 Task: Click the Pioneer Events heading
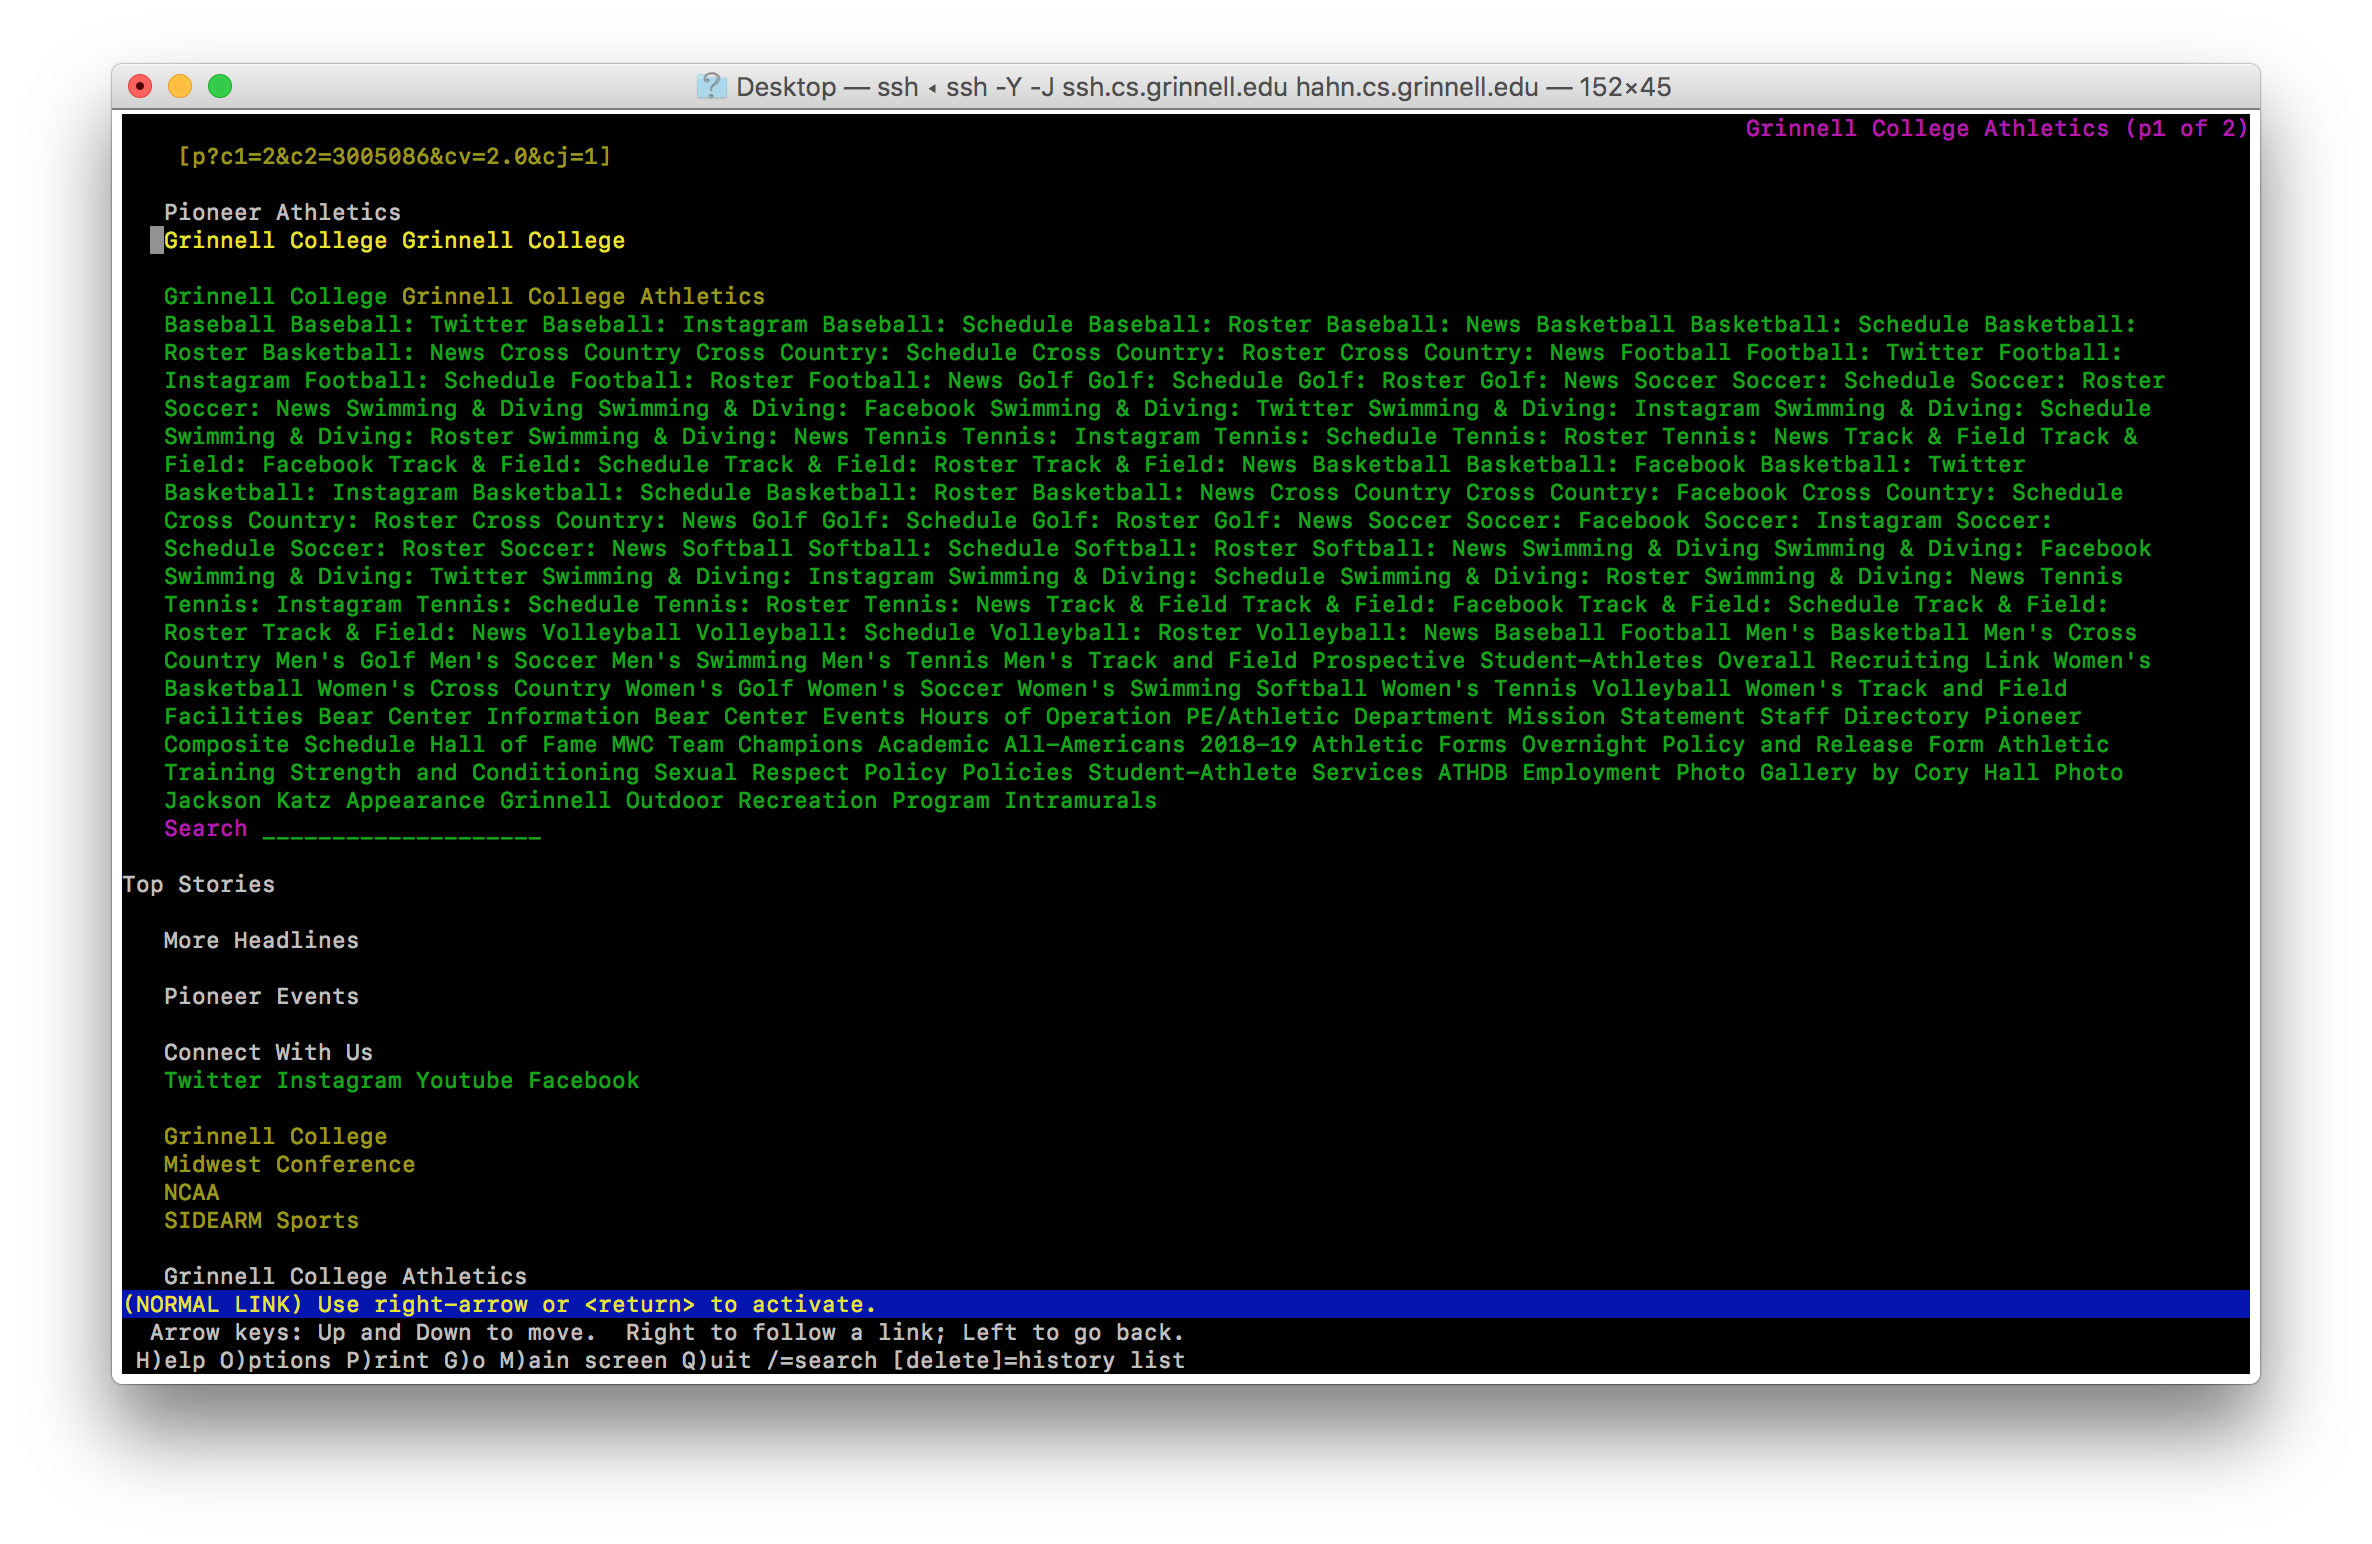point(261,997)
